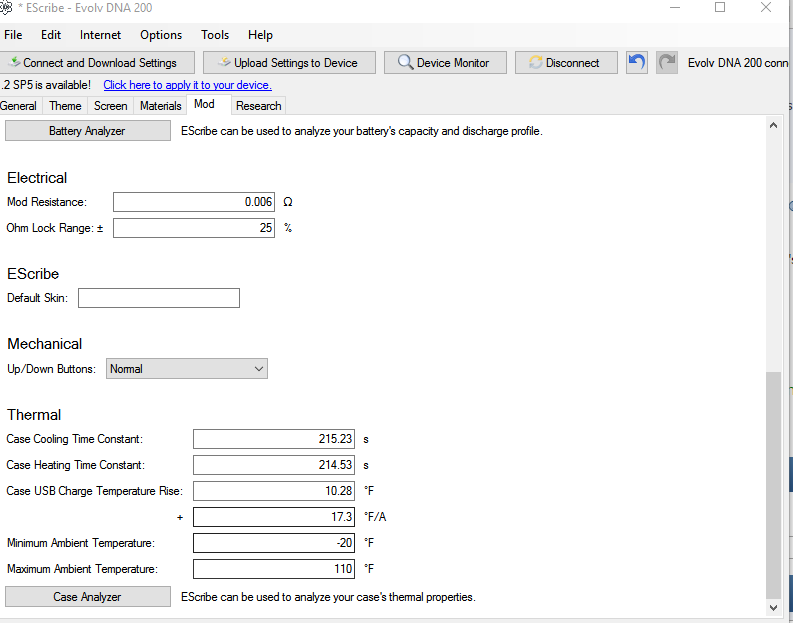Viewport: 793px width, 623px height.
Task: Click Connect and Download Settings button
Action: click(x=98, y=63)
